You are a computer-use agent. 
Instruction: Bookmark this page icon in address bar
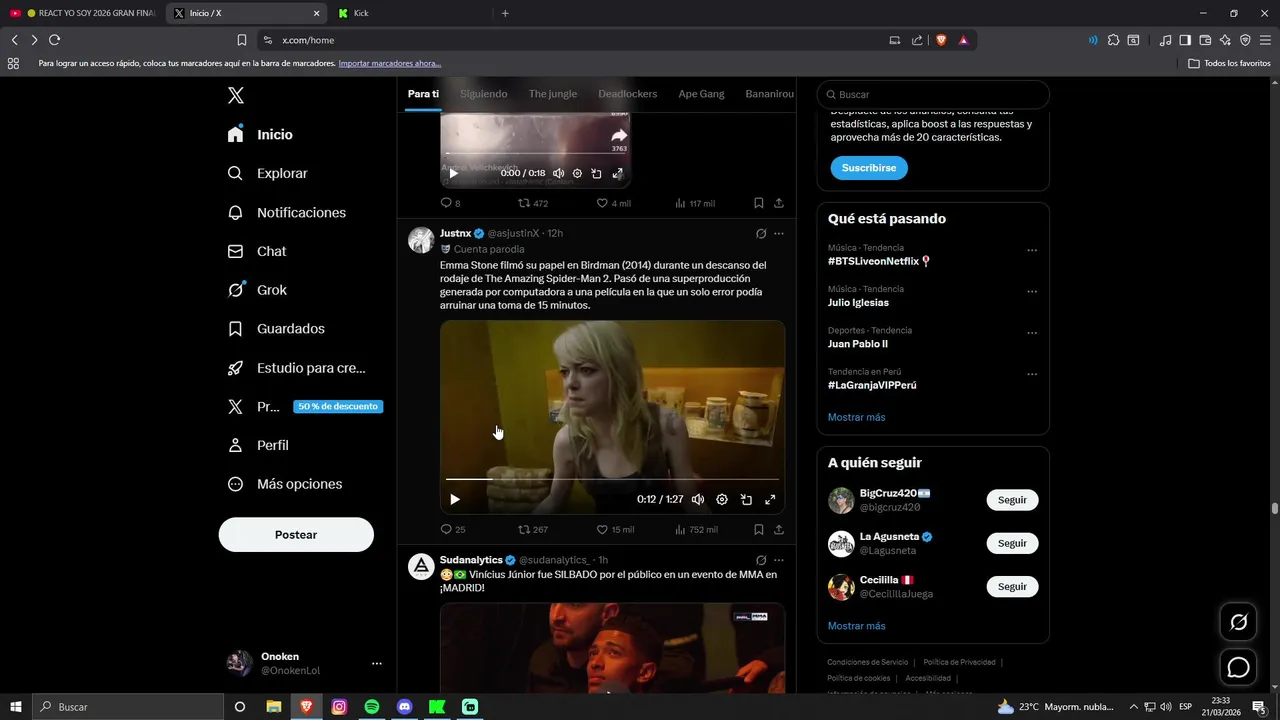click(x=242, y=40)
